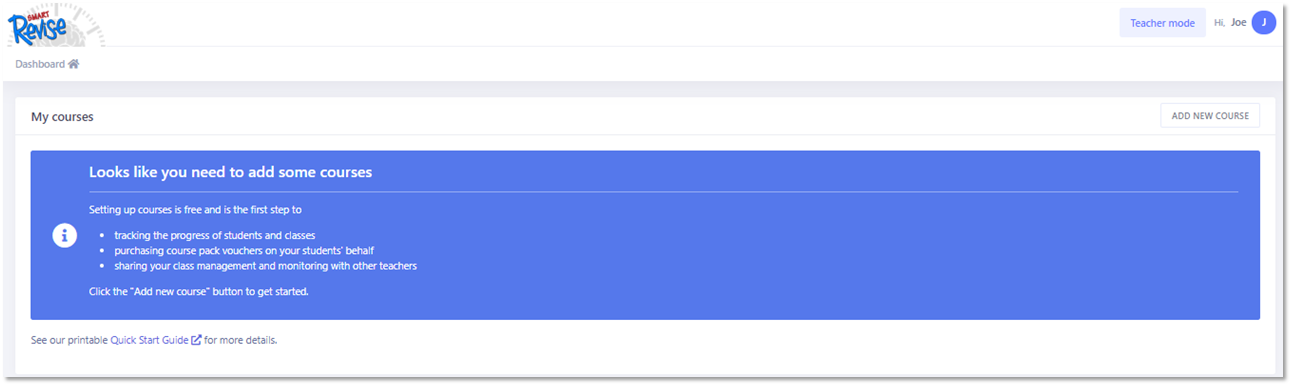The image size is (1292, 386).
Task: Toggle Teacher mode
Action: (1162, 23)
